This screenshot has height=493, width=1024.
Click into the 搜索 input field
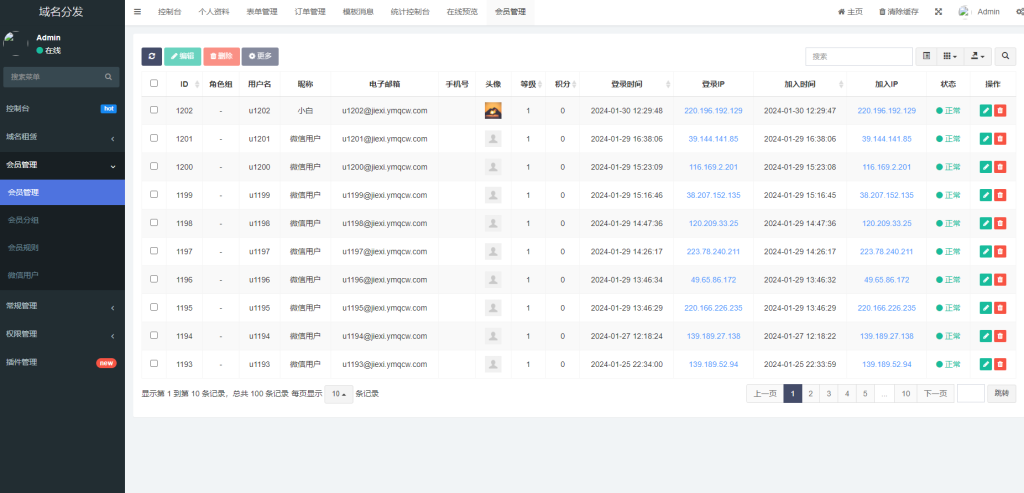click(x=858, y=57)
